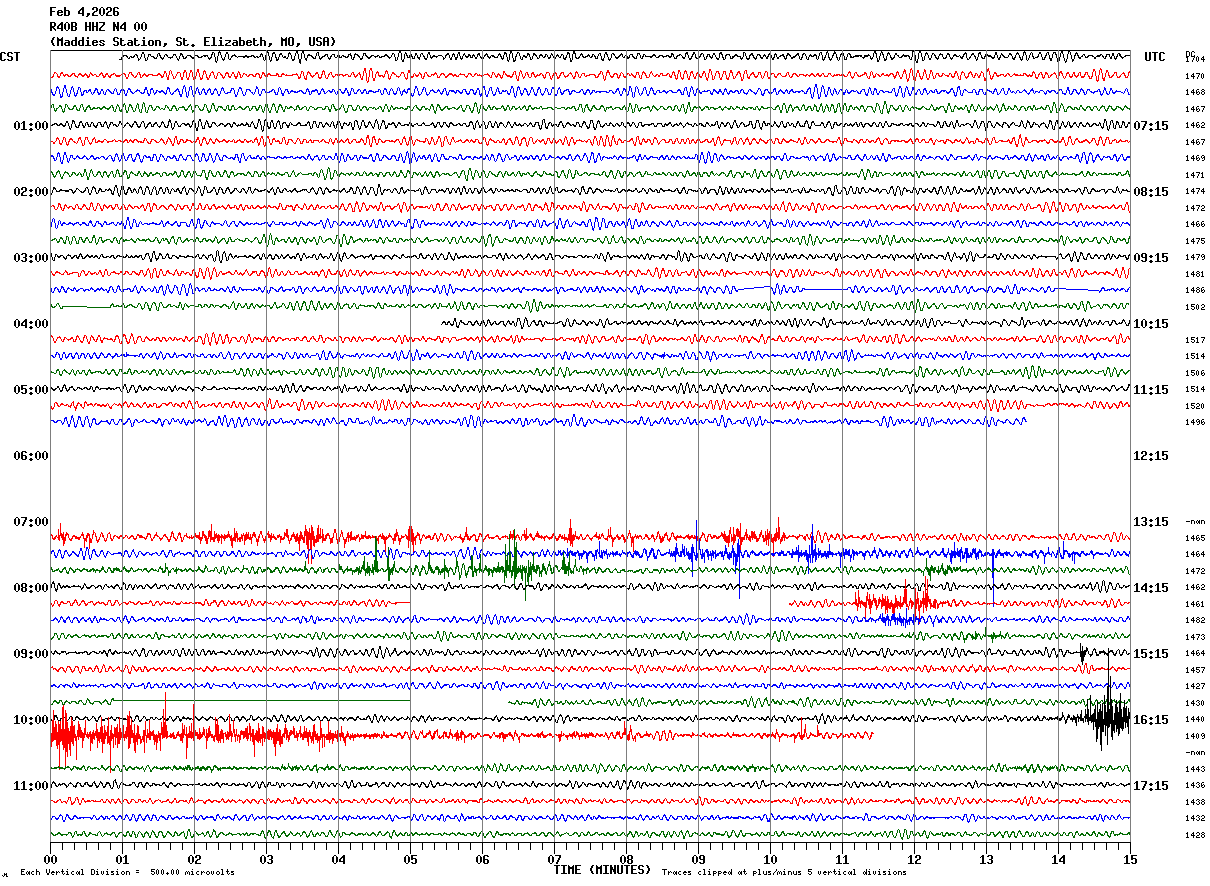Click the 03:00 CST hour label

pyautogui.click(x=31, y=258)
